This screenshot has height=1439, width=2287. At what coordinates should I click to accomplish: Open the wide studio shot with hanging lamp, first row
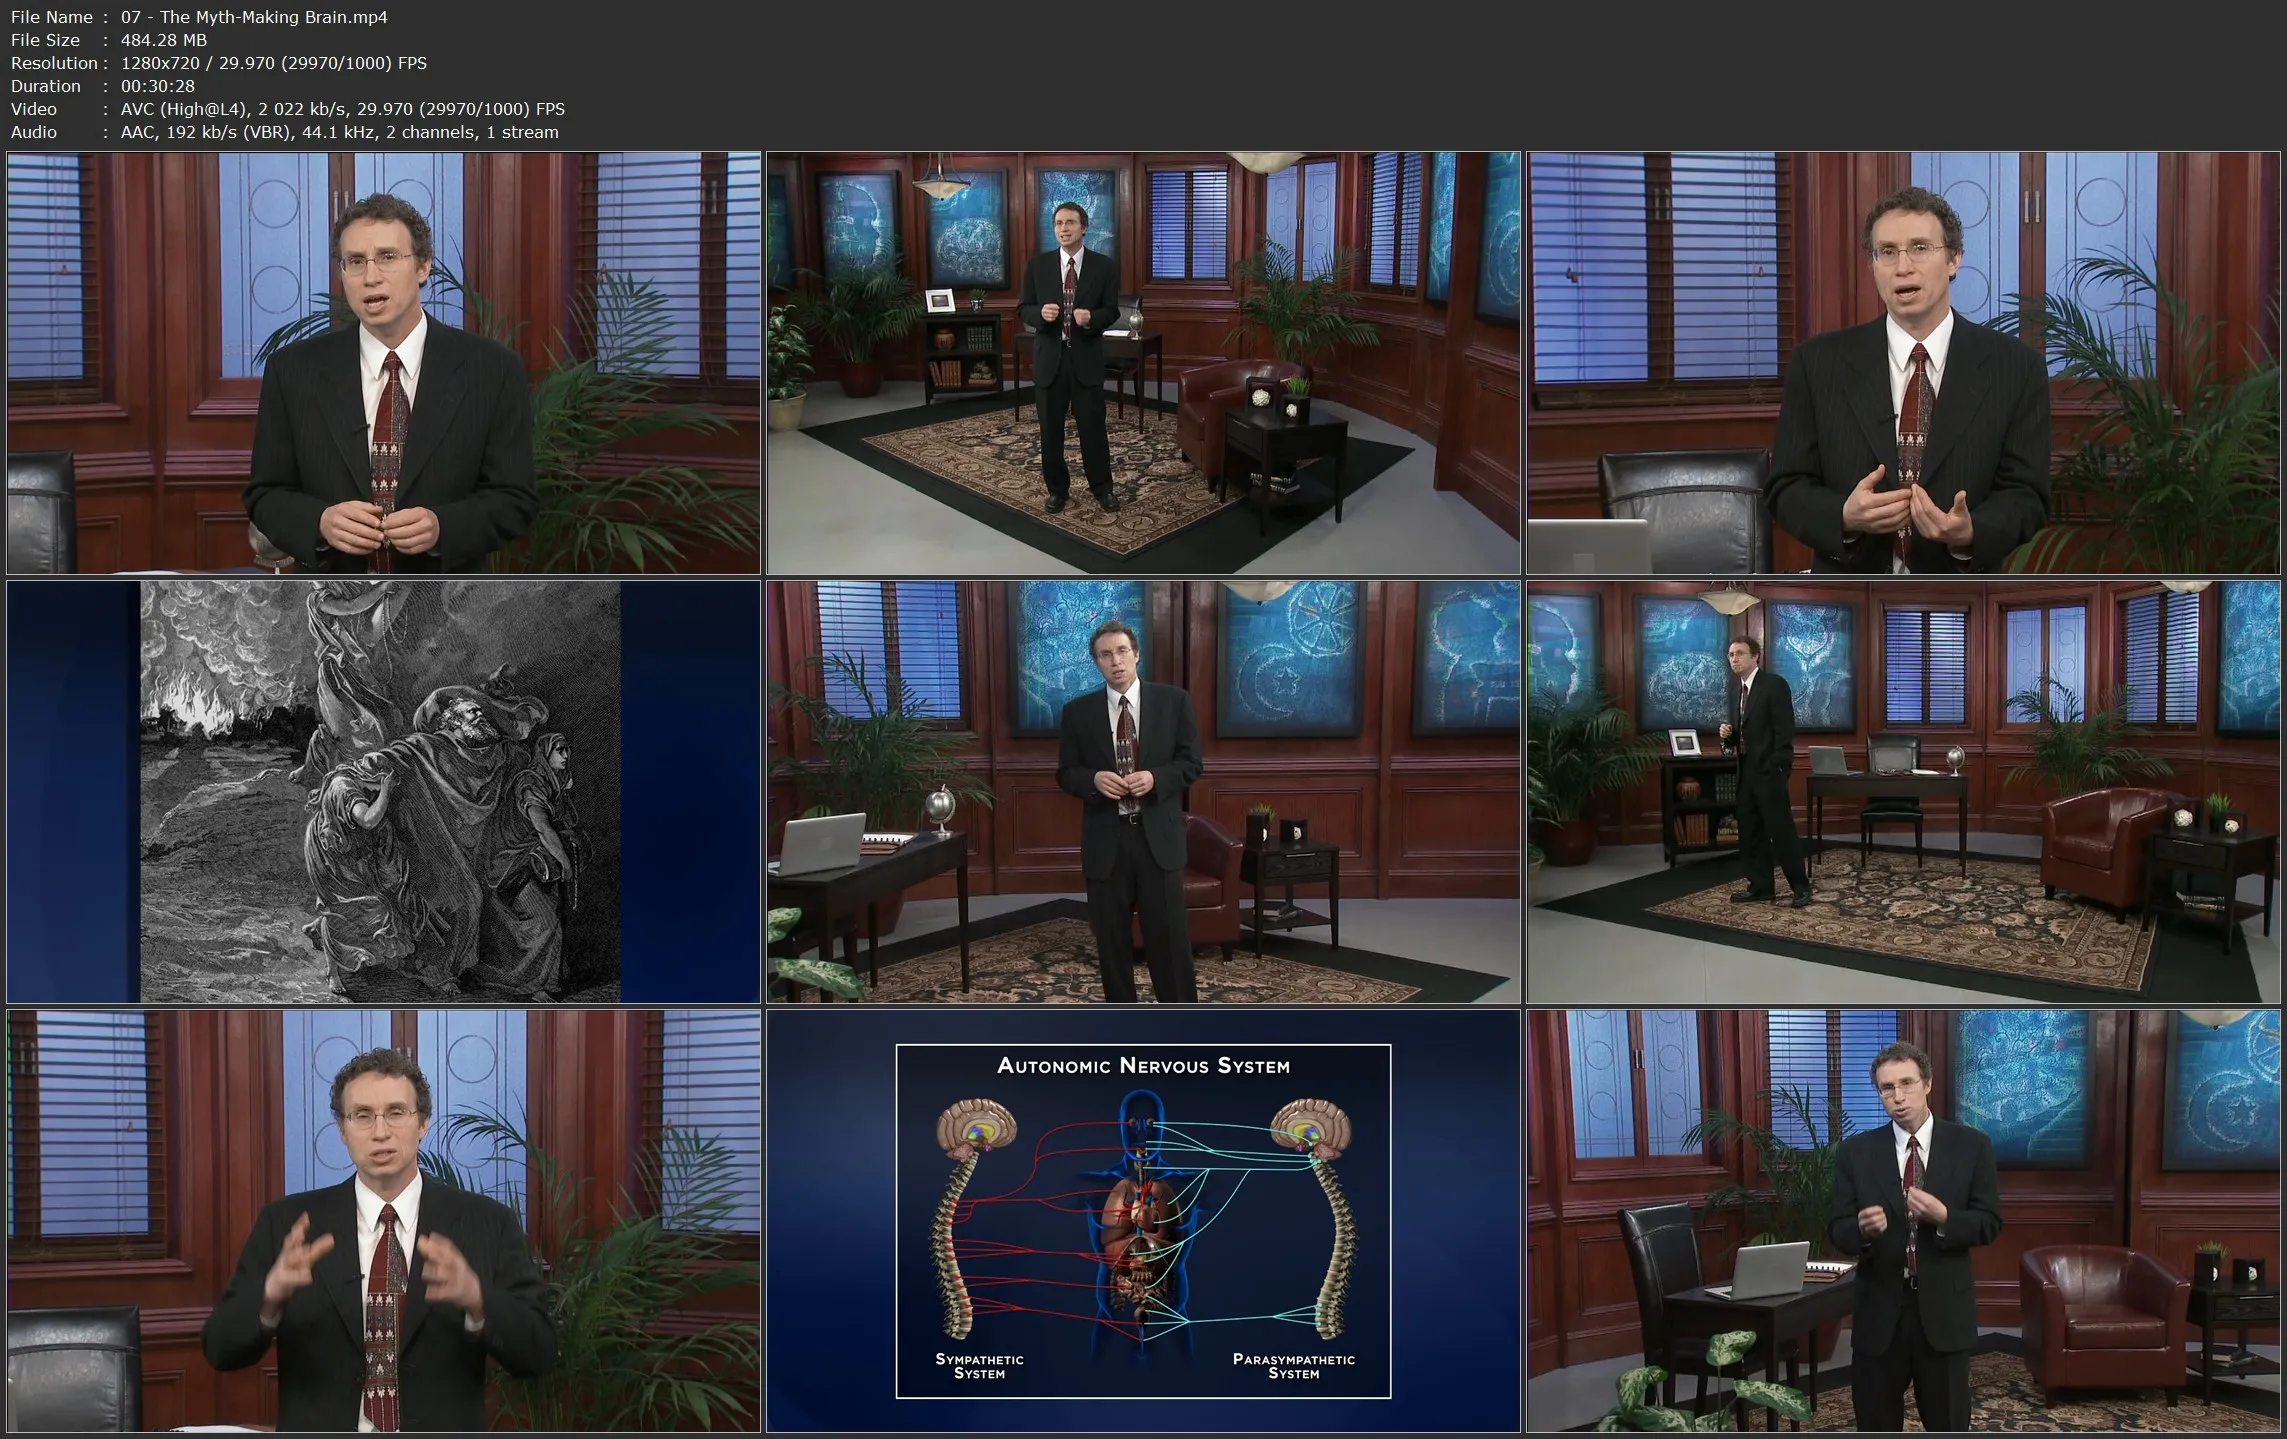(1143, 363)
